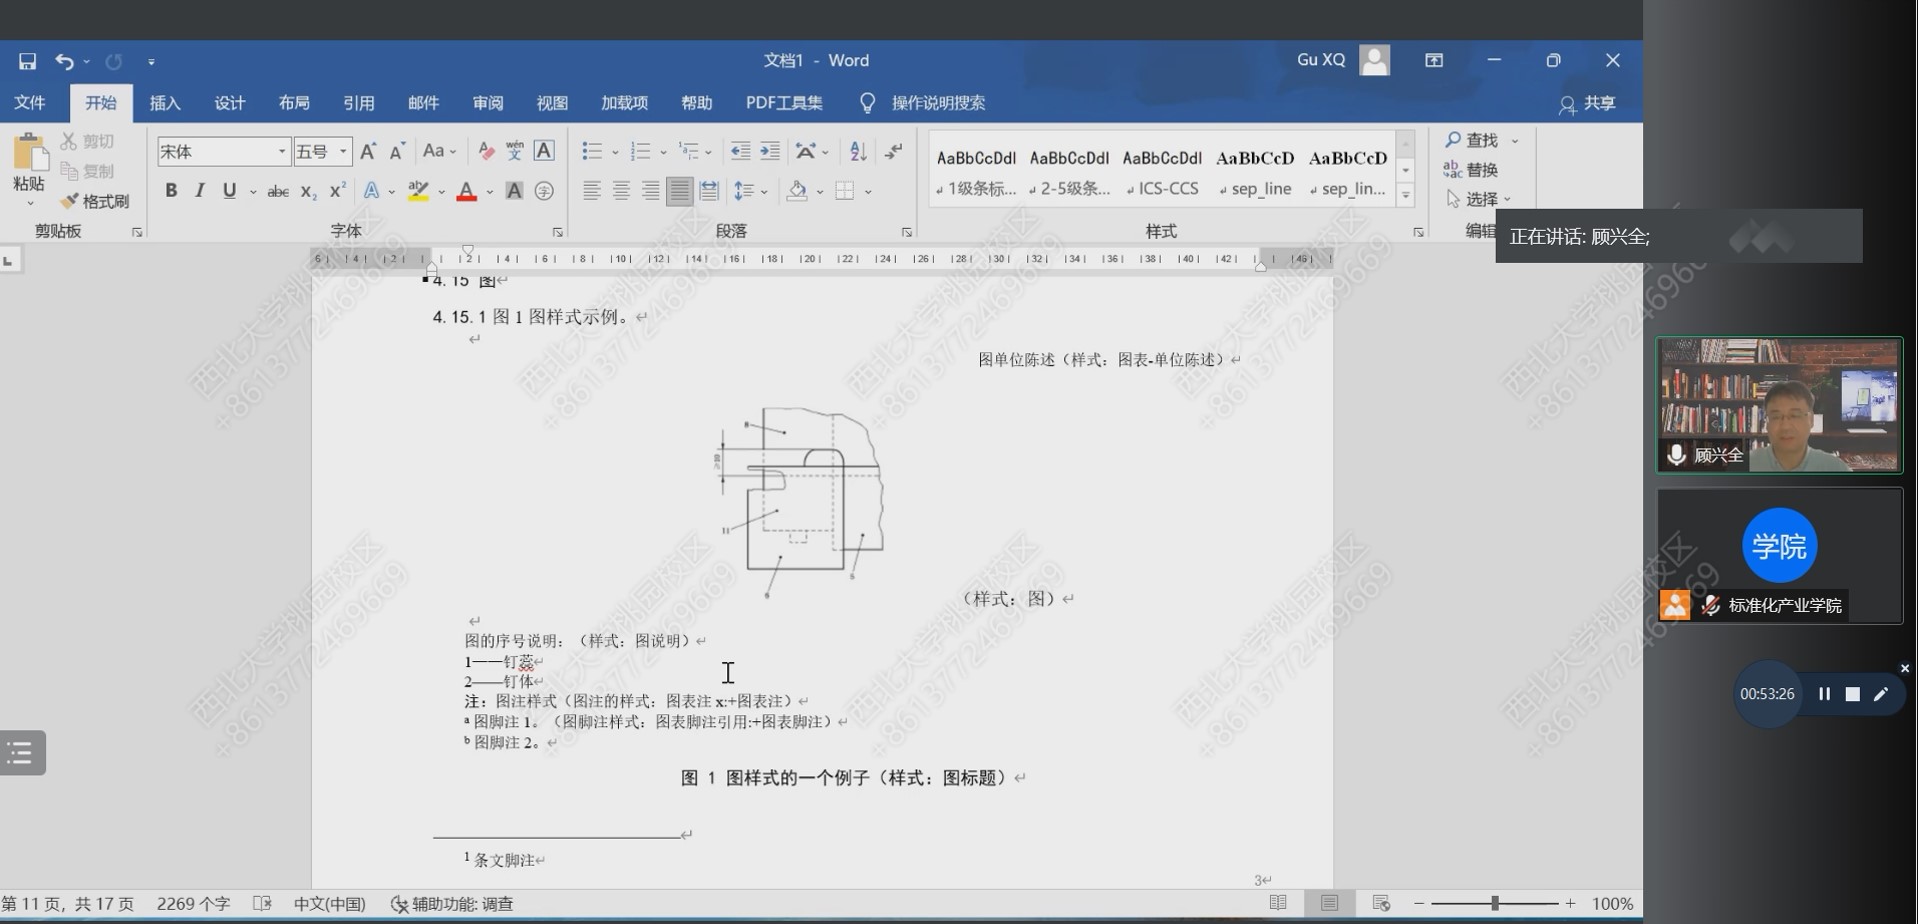This screenshot has width=1918, height=924.
Task: Open the font name dropdown (宋体)
Action: [x=281, y=151]
